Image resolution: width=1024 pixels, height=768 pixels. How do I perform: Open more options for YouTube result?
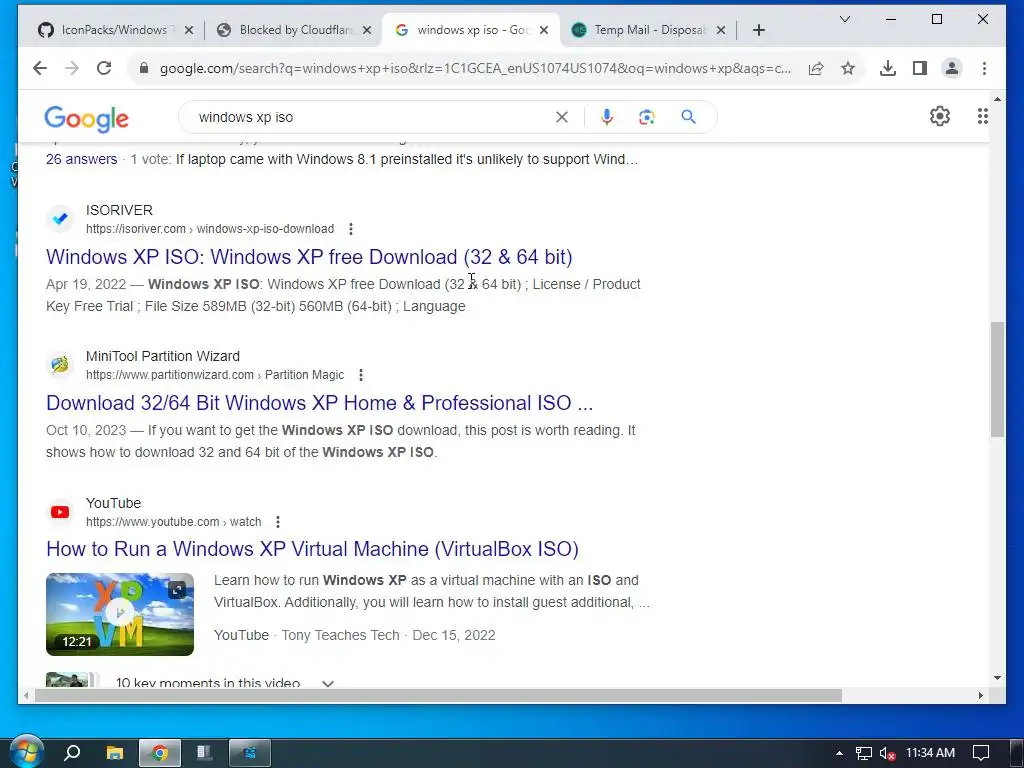pyautogui.click(x=278, y=522)
